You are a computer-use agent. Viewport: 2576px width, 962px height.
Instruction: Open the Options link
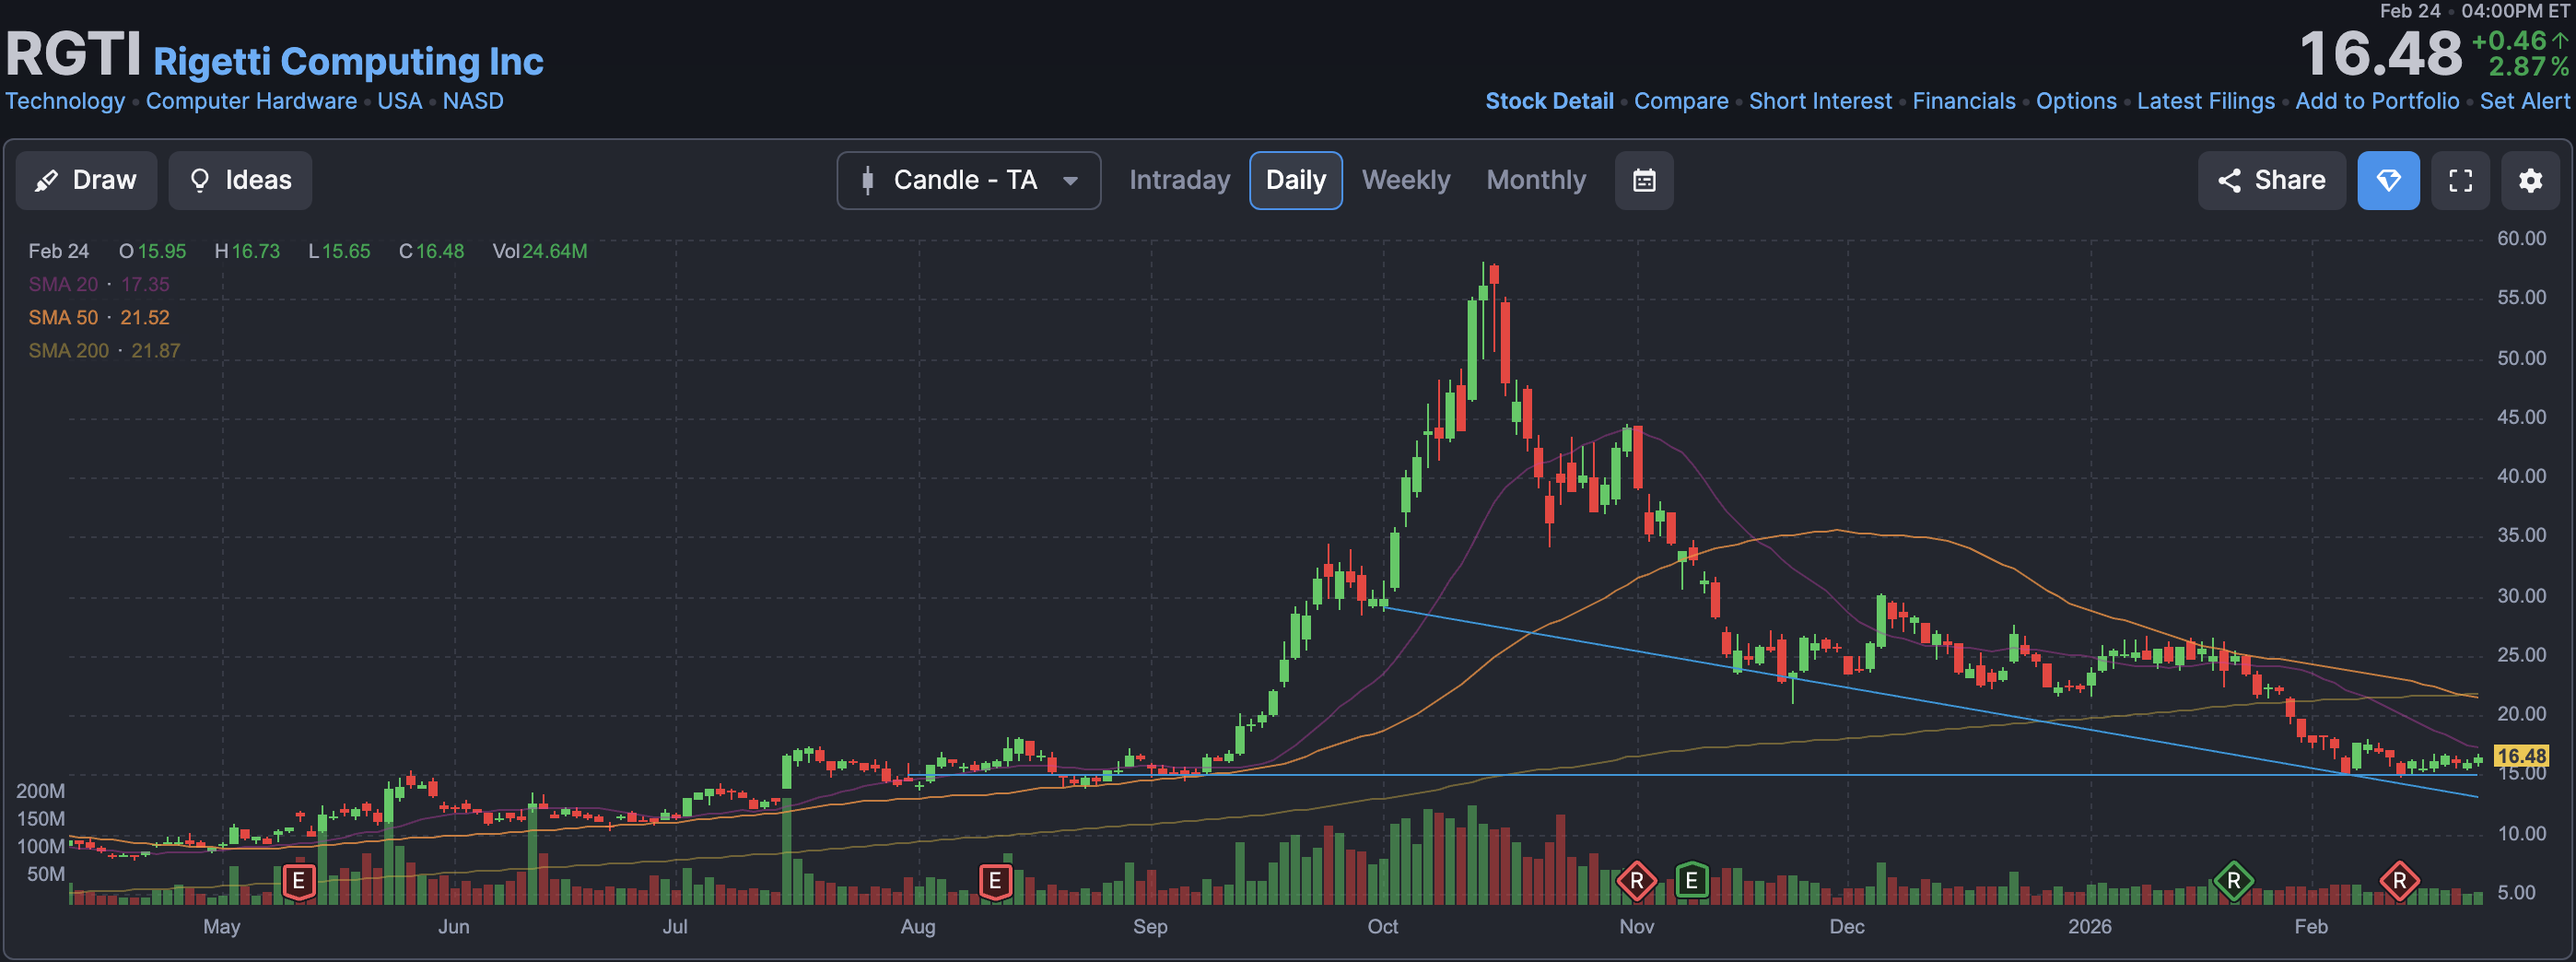(2076, 101)
